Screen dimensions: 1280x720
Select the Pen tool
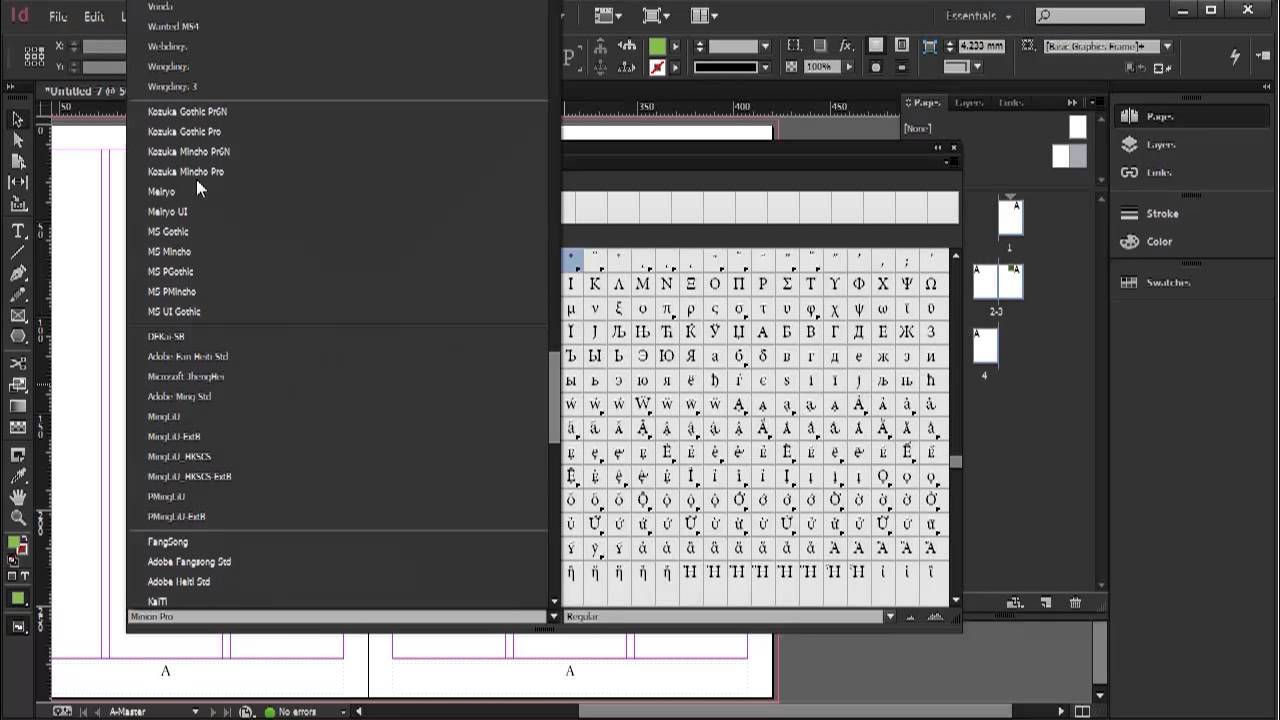click(x=18, y=273)
